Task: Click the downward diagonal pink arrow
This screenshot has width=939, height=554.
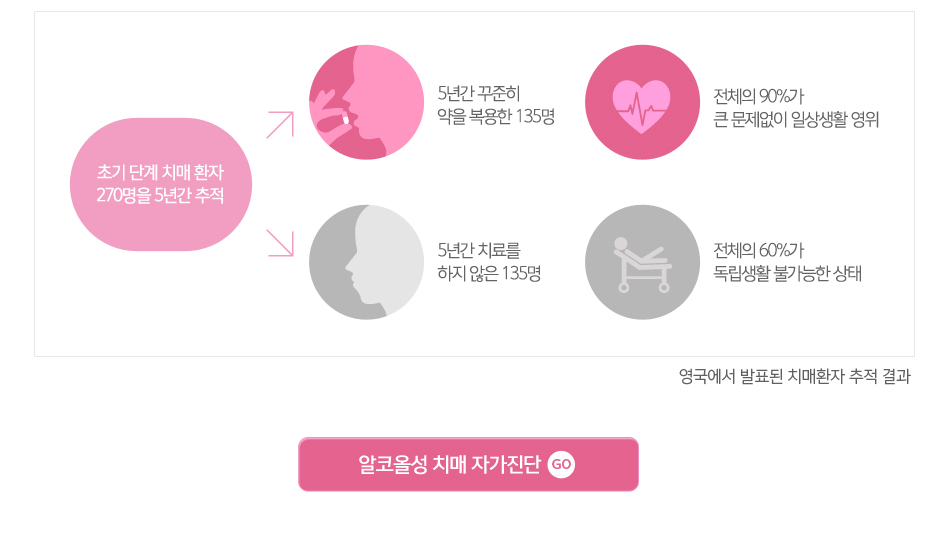Action: pos(280,243)
